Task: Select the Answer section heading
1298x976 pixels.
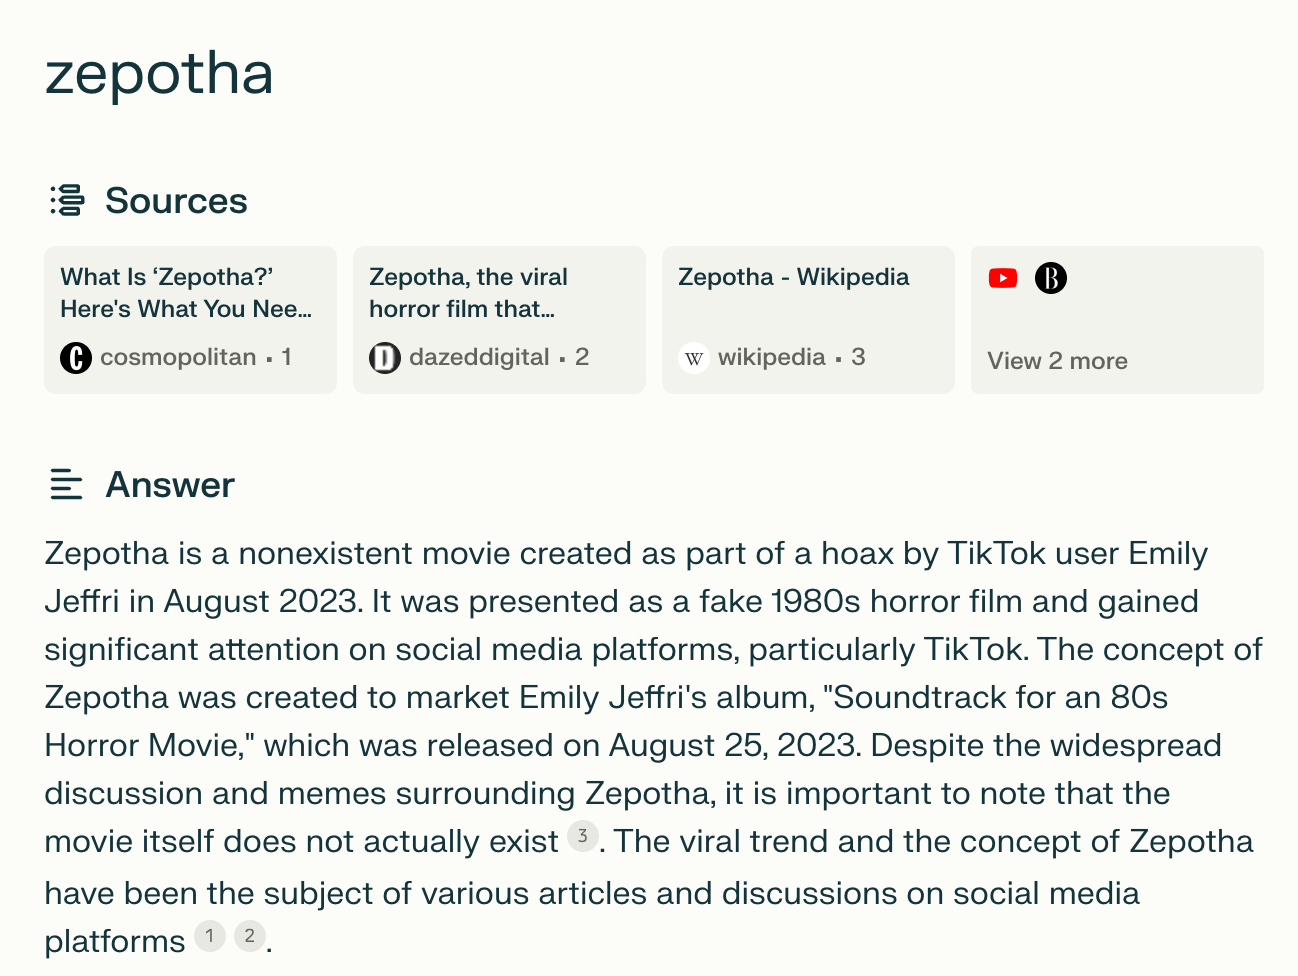Action: (x=169, y=485)
